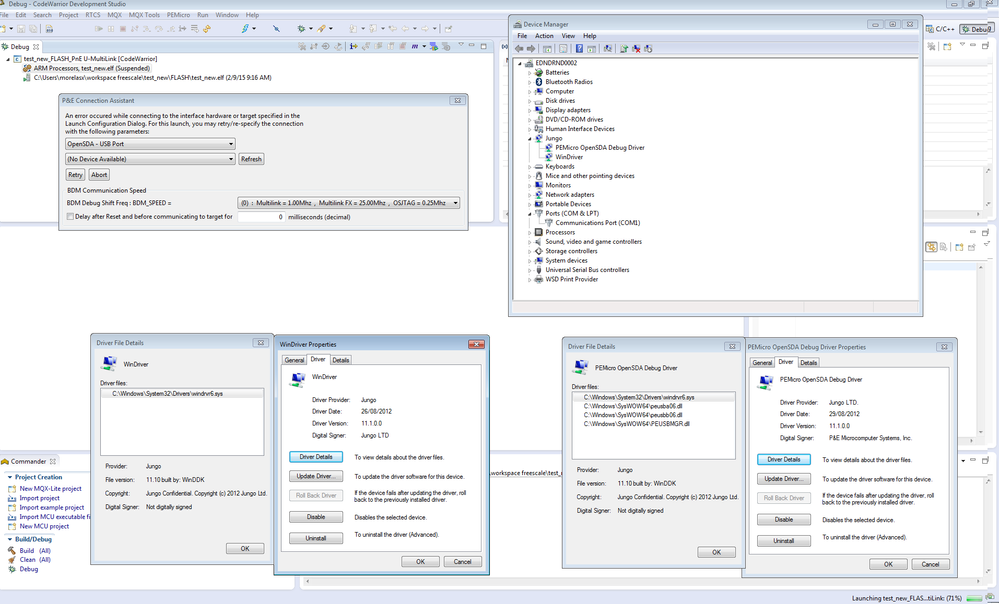Close the Debug view tab with its X
Viewport: 999px width, 604px height.
click(36, 47)
